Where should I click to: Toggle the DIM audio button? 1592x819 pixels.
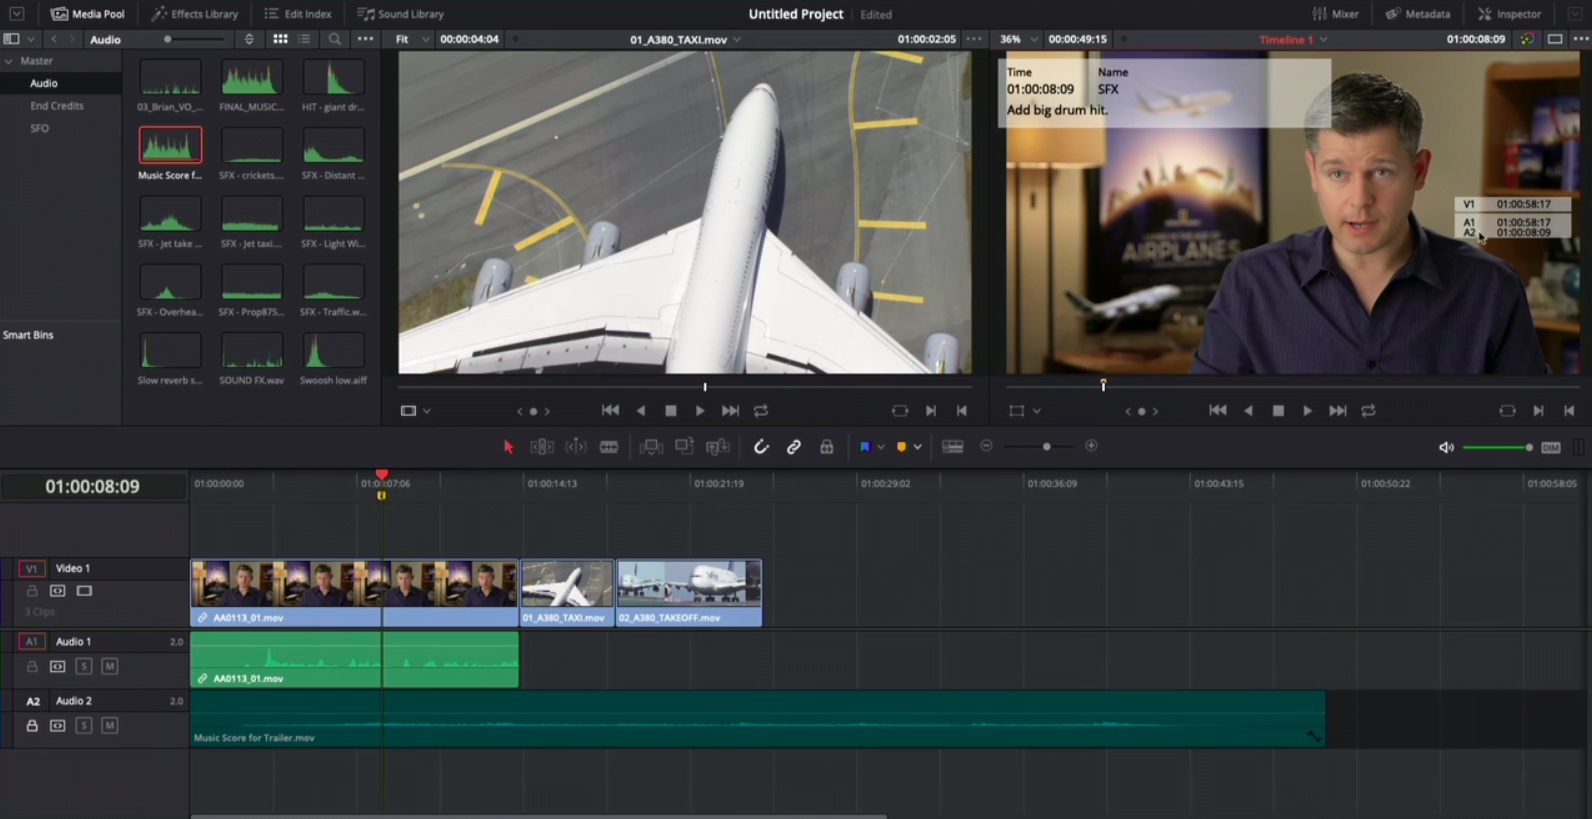pyautogui.click(x=1551, y=447)
